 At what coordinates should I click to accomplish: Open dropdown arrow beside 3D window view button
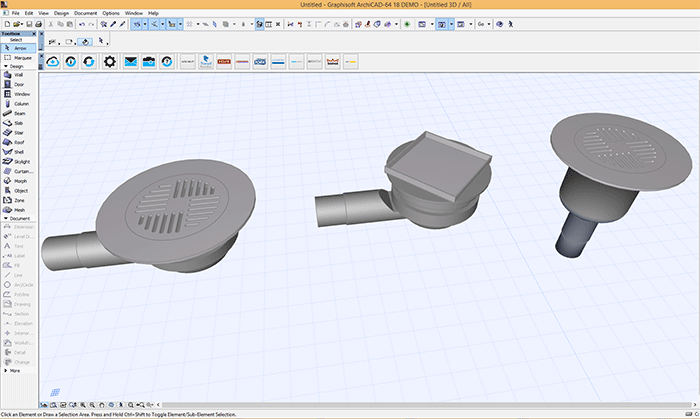pos(451,24)
